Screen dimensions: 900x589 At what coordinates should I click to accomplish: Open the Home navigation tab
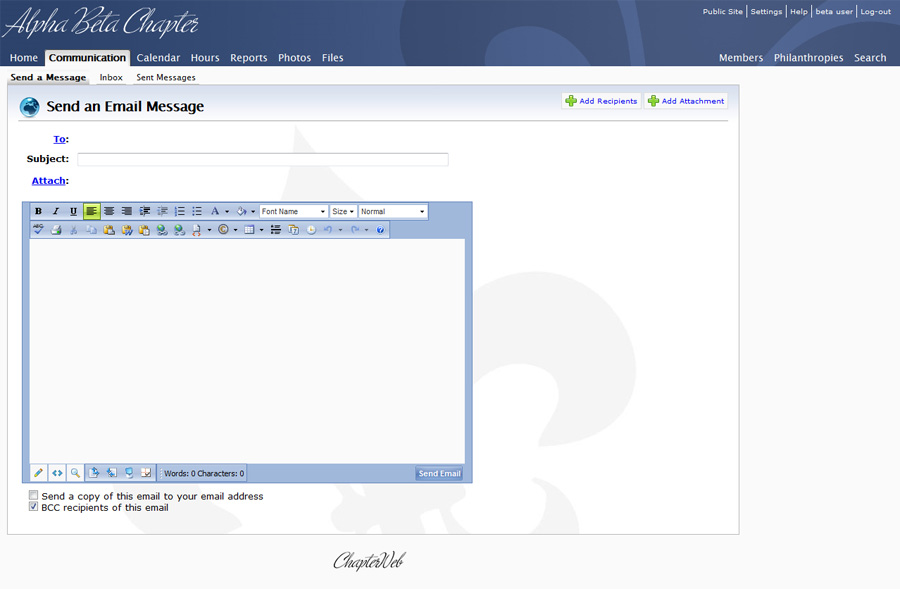[24, 57]
